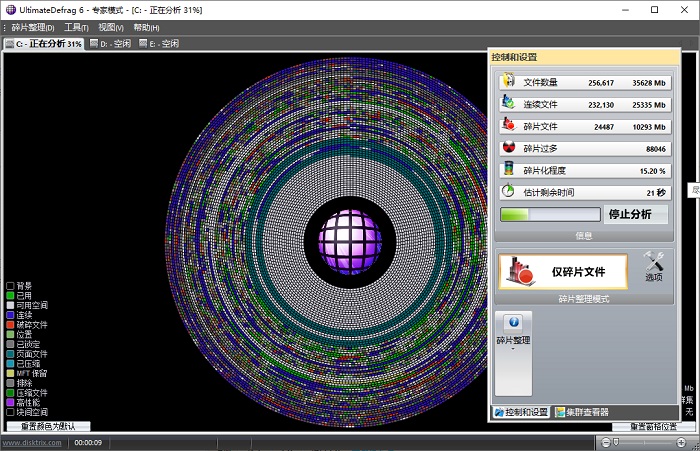Click the 256,617 file count value

pos(601,83)
